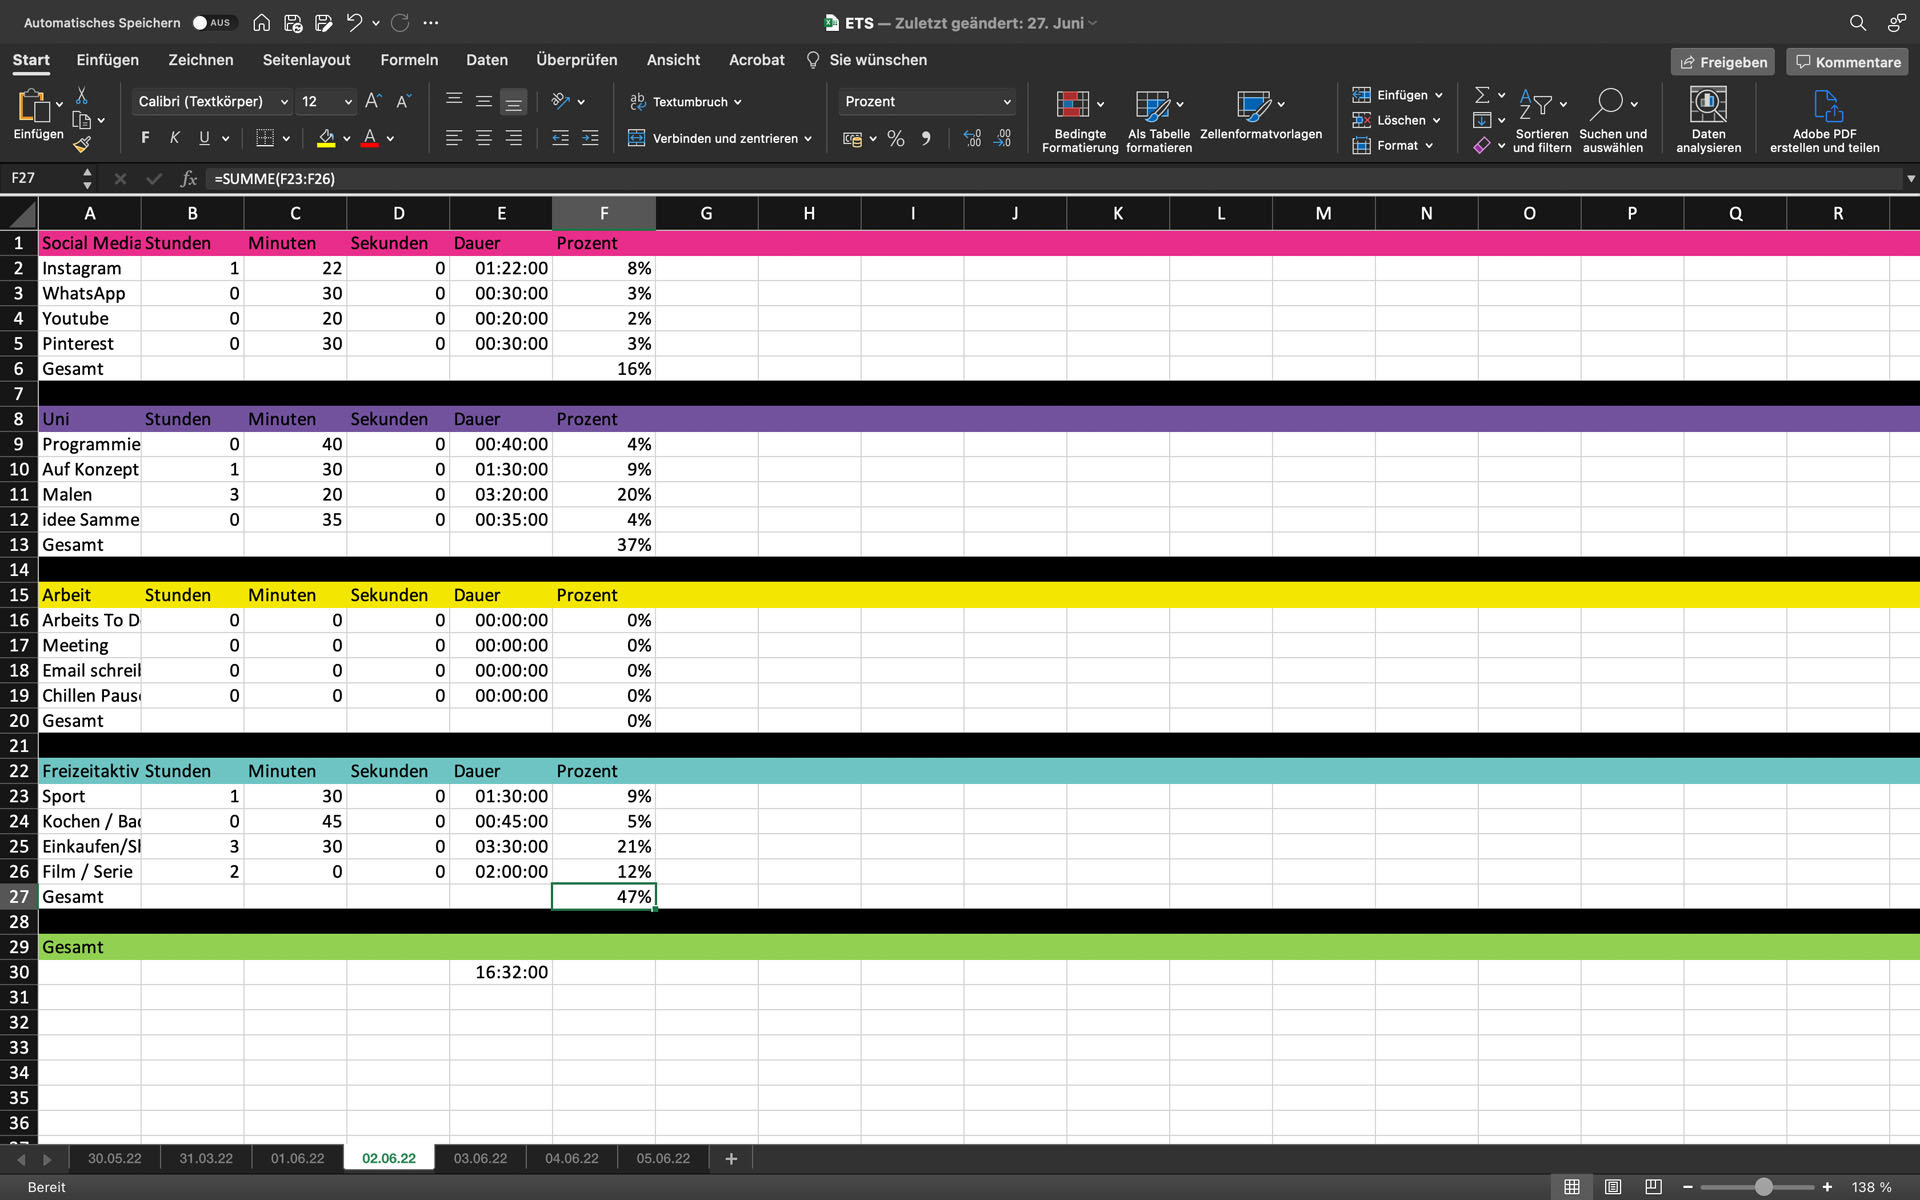Select the Format Painter brush
Screen dimensions: 1920x1200
tap(82, 144)
